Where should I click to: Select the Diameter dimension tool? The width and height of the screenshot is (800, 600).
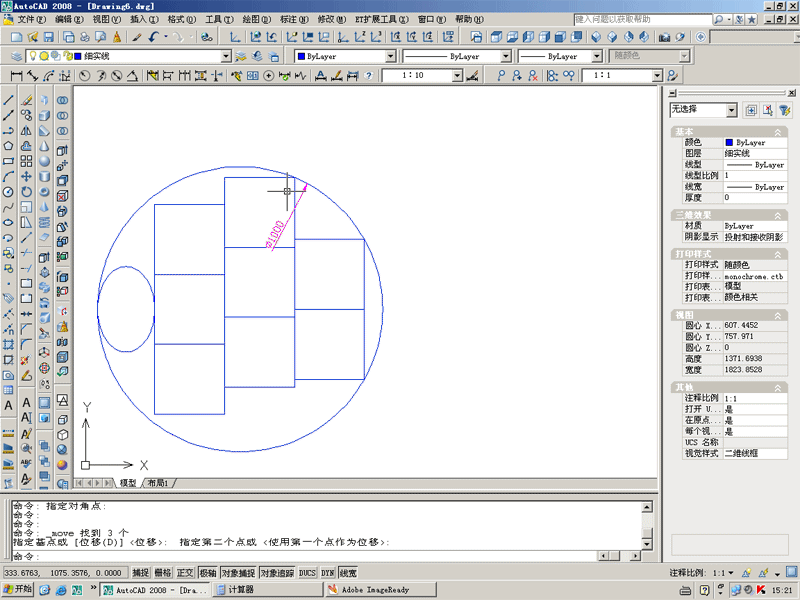[117, 76]
